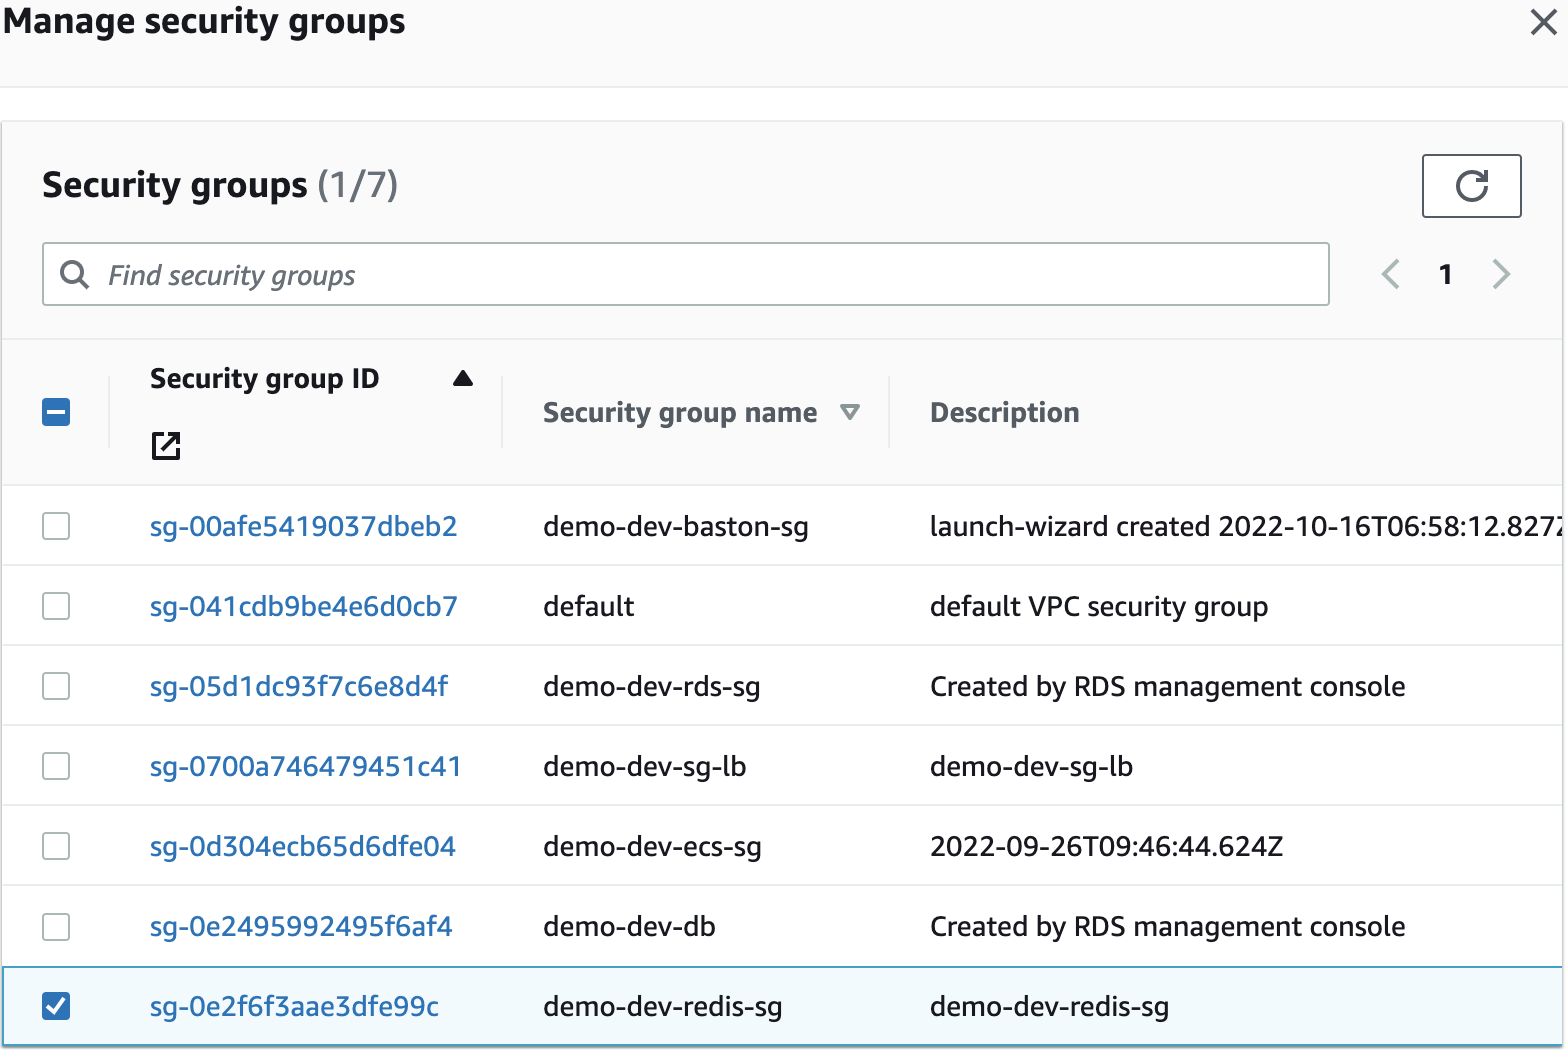Viewport: 1568px width, 1058px height.
Task: Open link sg-05d1dc93f7c6e8d4f
Action: point(299,686)
